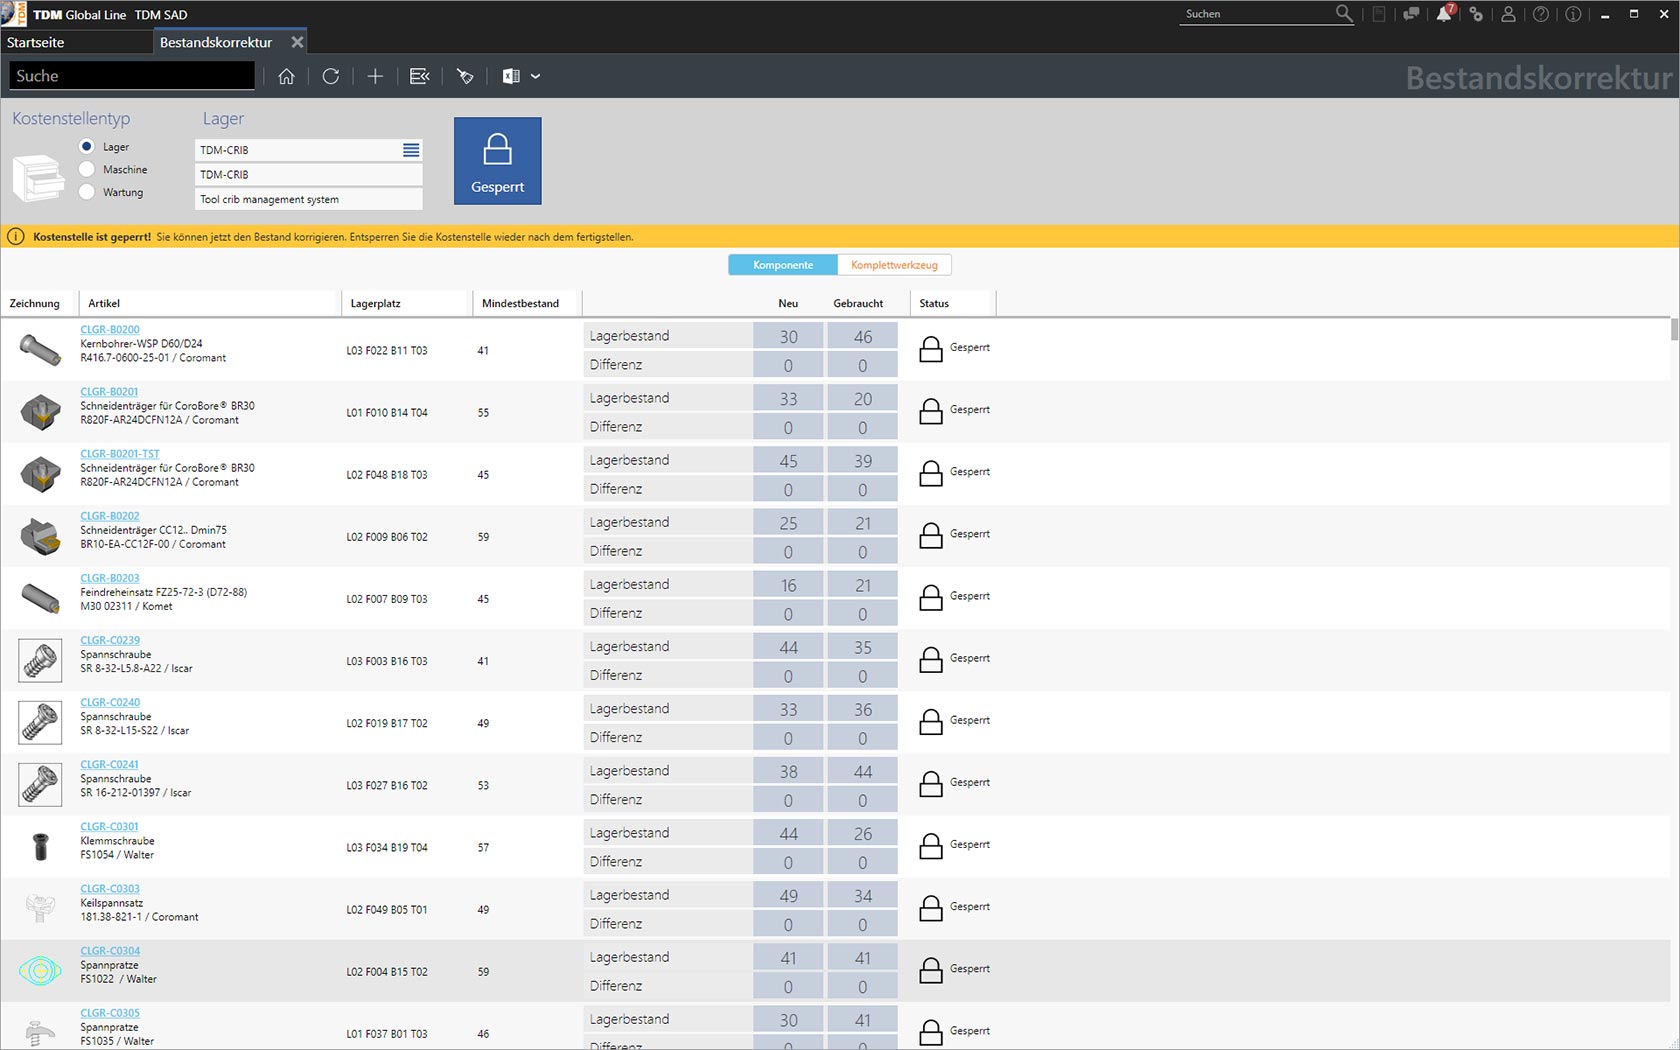Click the plus icon to add an entry
Image resolution: width=1680 pixels, height=1050 pixels.
(x=375, y=76)
